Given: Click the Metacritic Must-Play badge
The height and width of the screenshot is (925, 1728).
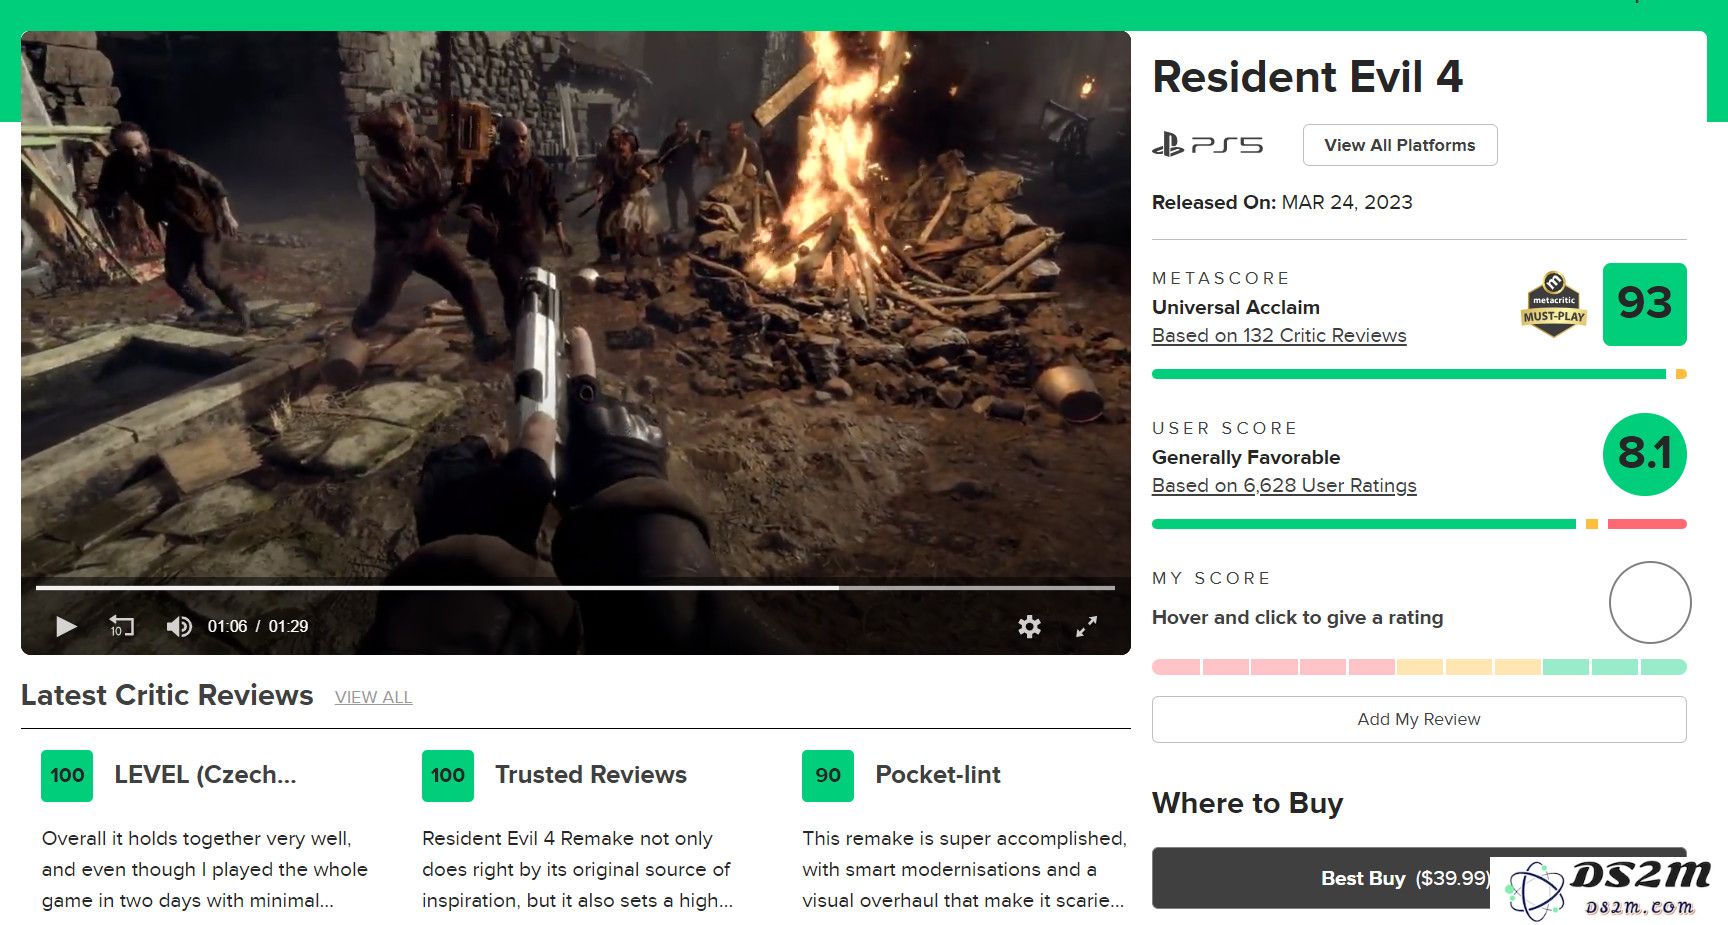Looking at the screenshot, I should (x=1554, y=304).
